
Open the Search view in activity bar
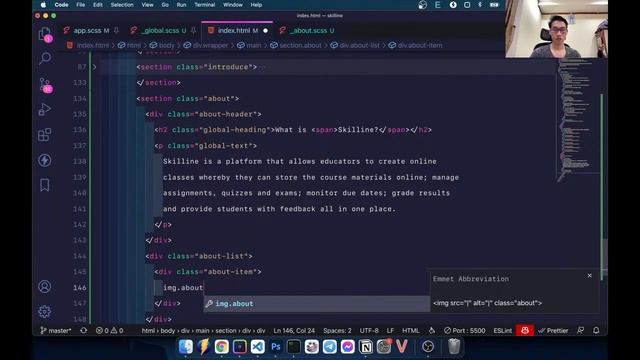(45, 58)
